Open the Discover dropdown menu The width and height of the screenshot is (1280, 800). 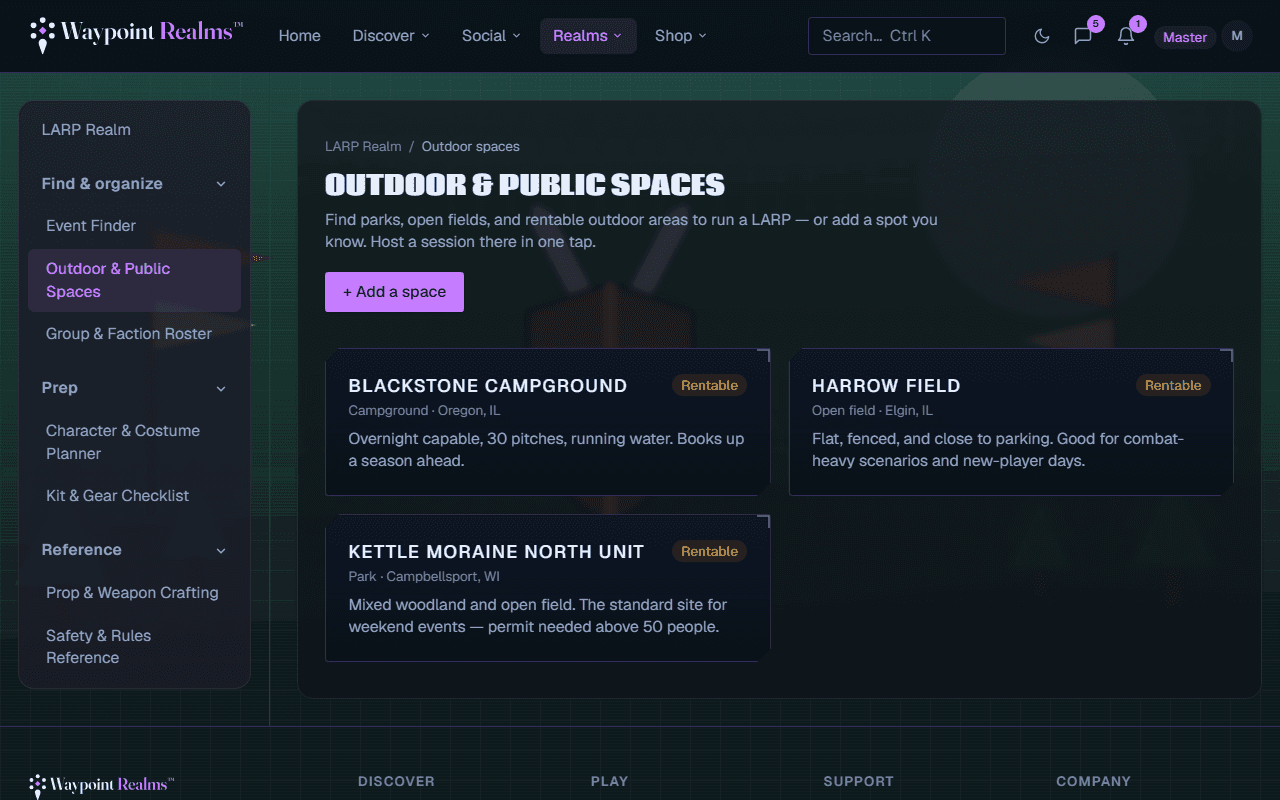[x=391, y=36]
